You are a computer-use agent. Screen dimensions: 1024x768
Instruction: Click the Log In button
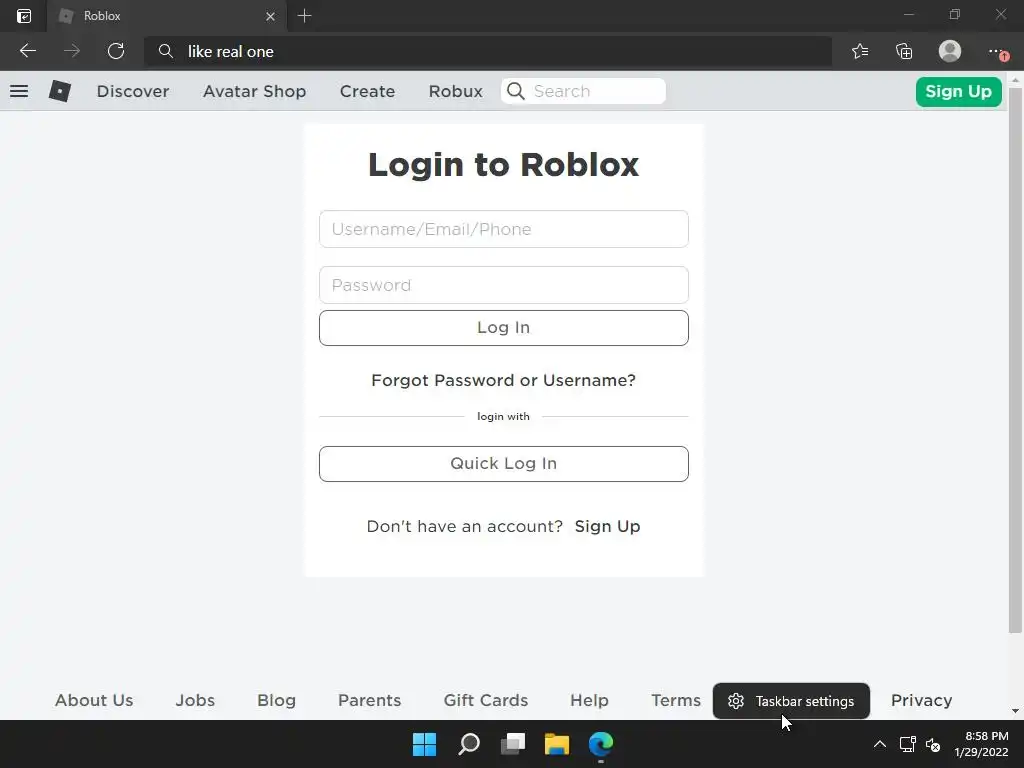(x=504, y=328)
